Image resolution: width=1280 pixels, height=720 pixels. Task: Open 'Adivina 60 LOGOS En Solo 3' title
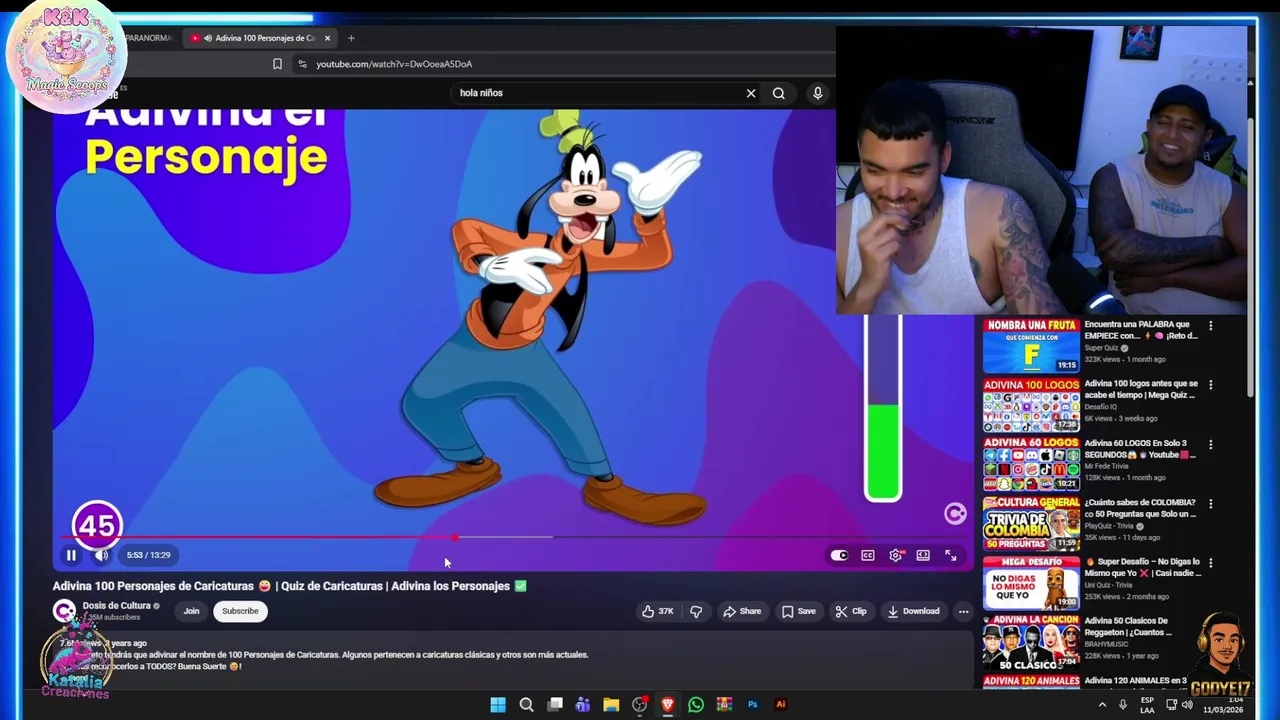point(1140,449)
